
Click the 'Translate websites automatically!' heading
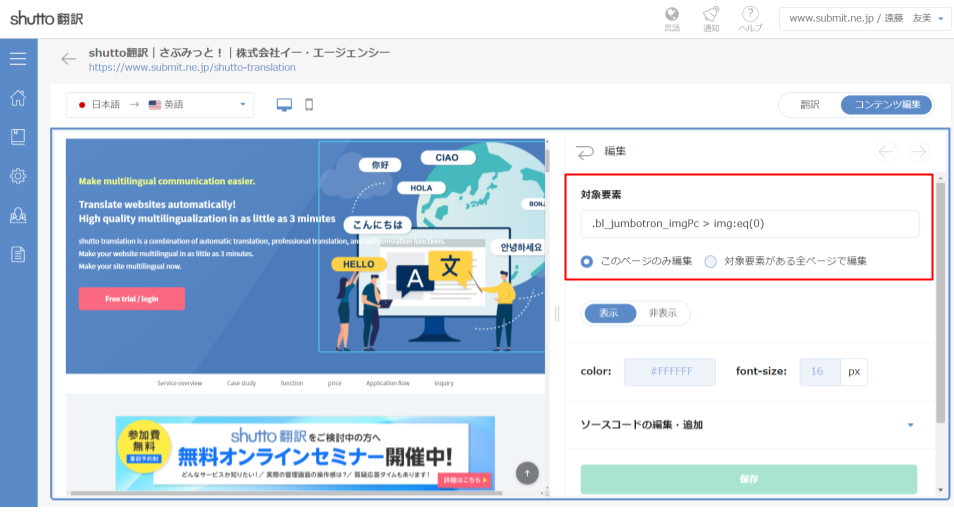tap(157, 204)
